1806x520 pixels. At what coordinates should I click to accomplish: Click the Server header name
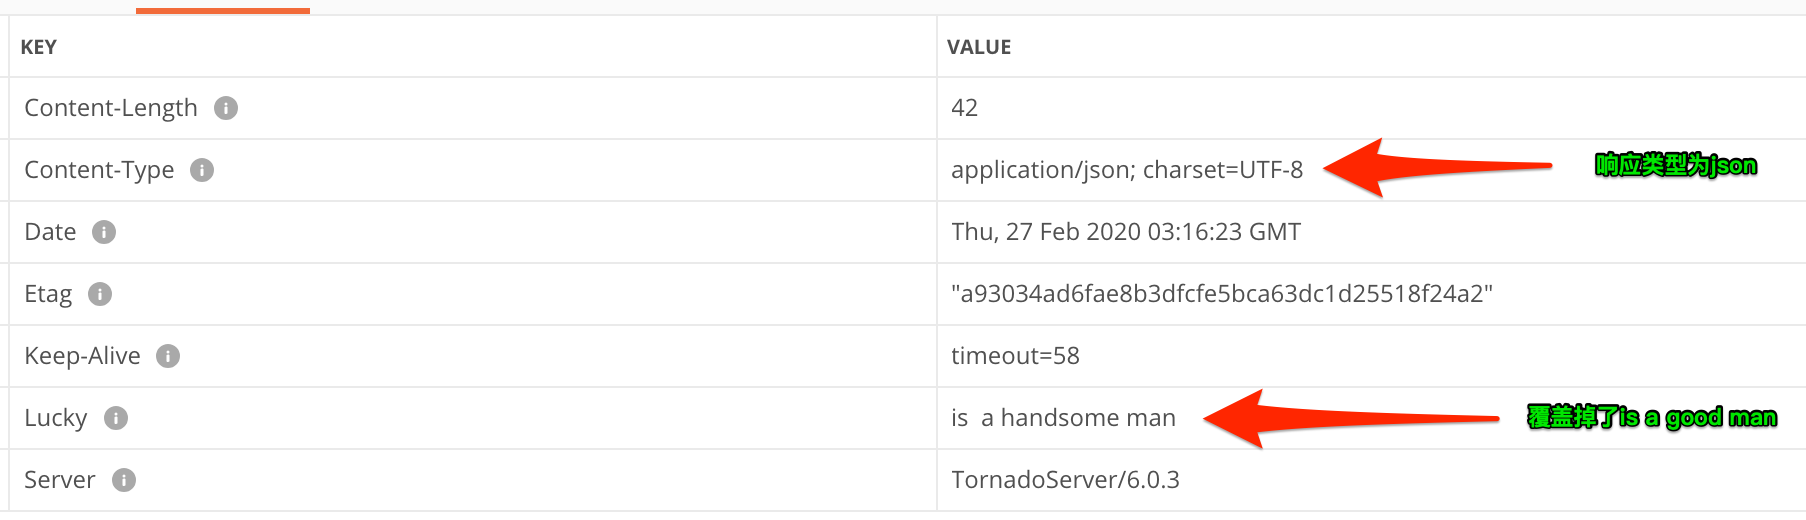(x=60, y=480)
